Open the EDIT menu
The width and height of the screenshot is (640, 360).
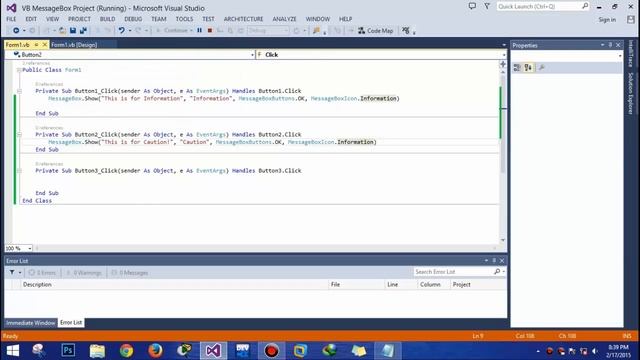tap(31, 19)
